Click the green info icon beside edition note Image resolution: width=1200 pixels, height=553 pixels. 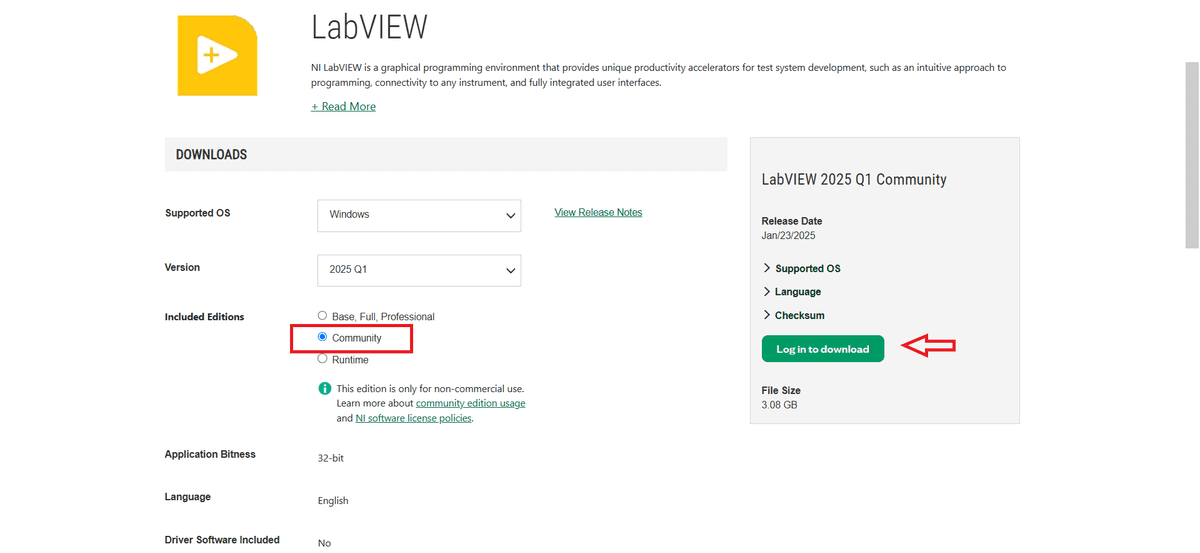click(x=324, y=388)
